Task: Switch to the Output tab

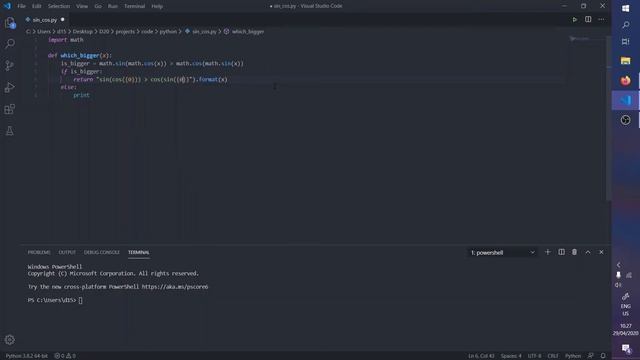Action: (67, 252)
